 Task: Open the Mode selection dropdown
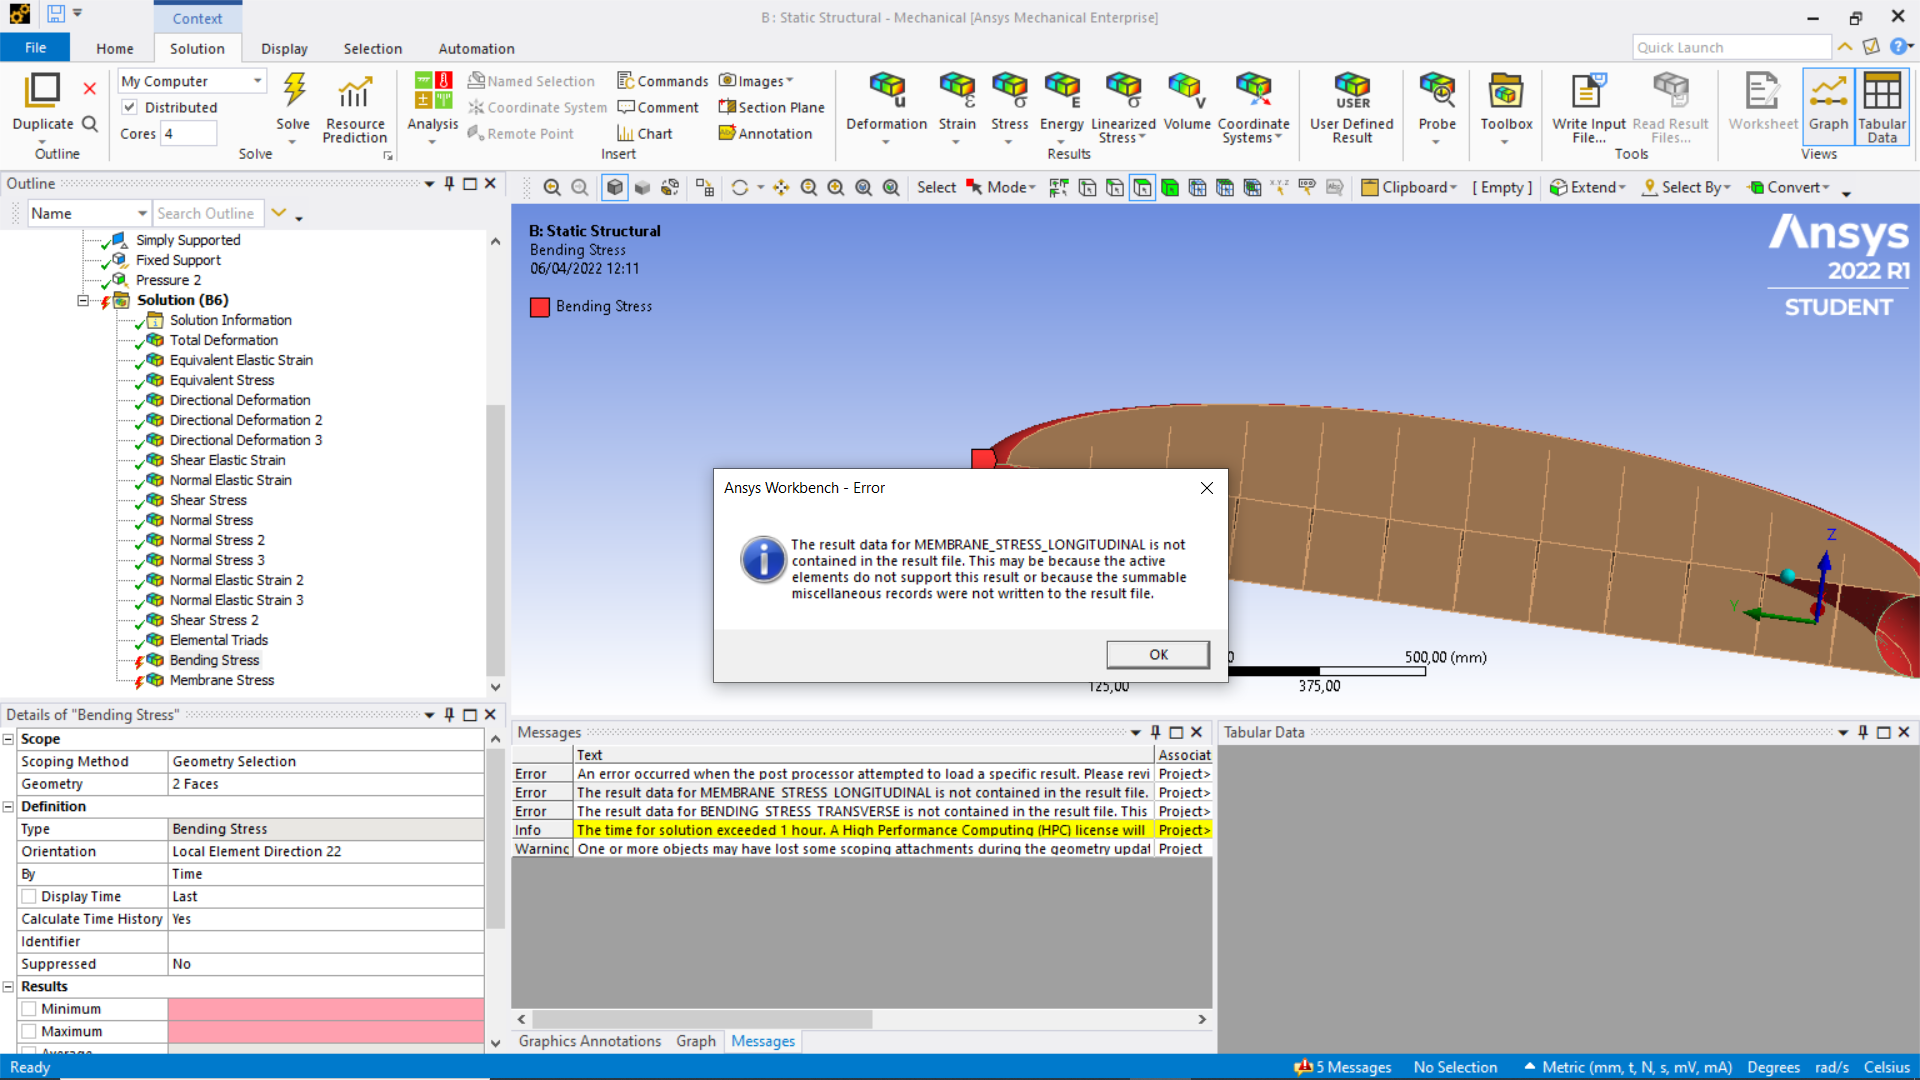1000,187
